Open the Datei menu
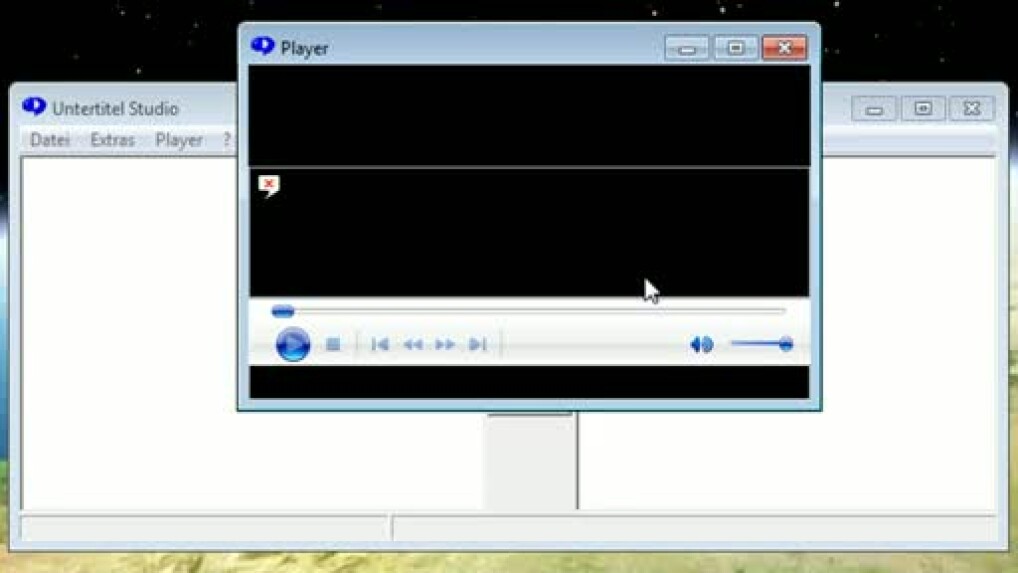The image size is (1018, 573). coord(50,140)
